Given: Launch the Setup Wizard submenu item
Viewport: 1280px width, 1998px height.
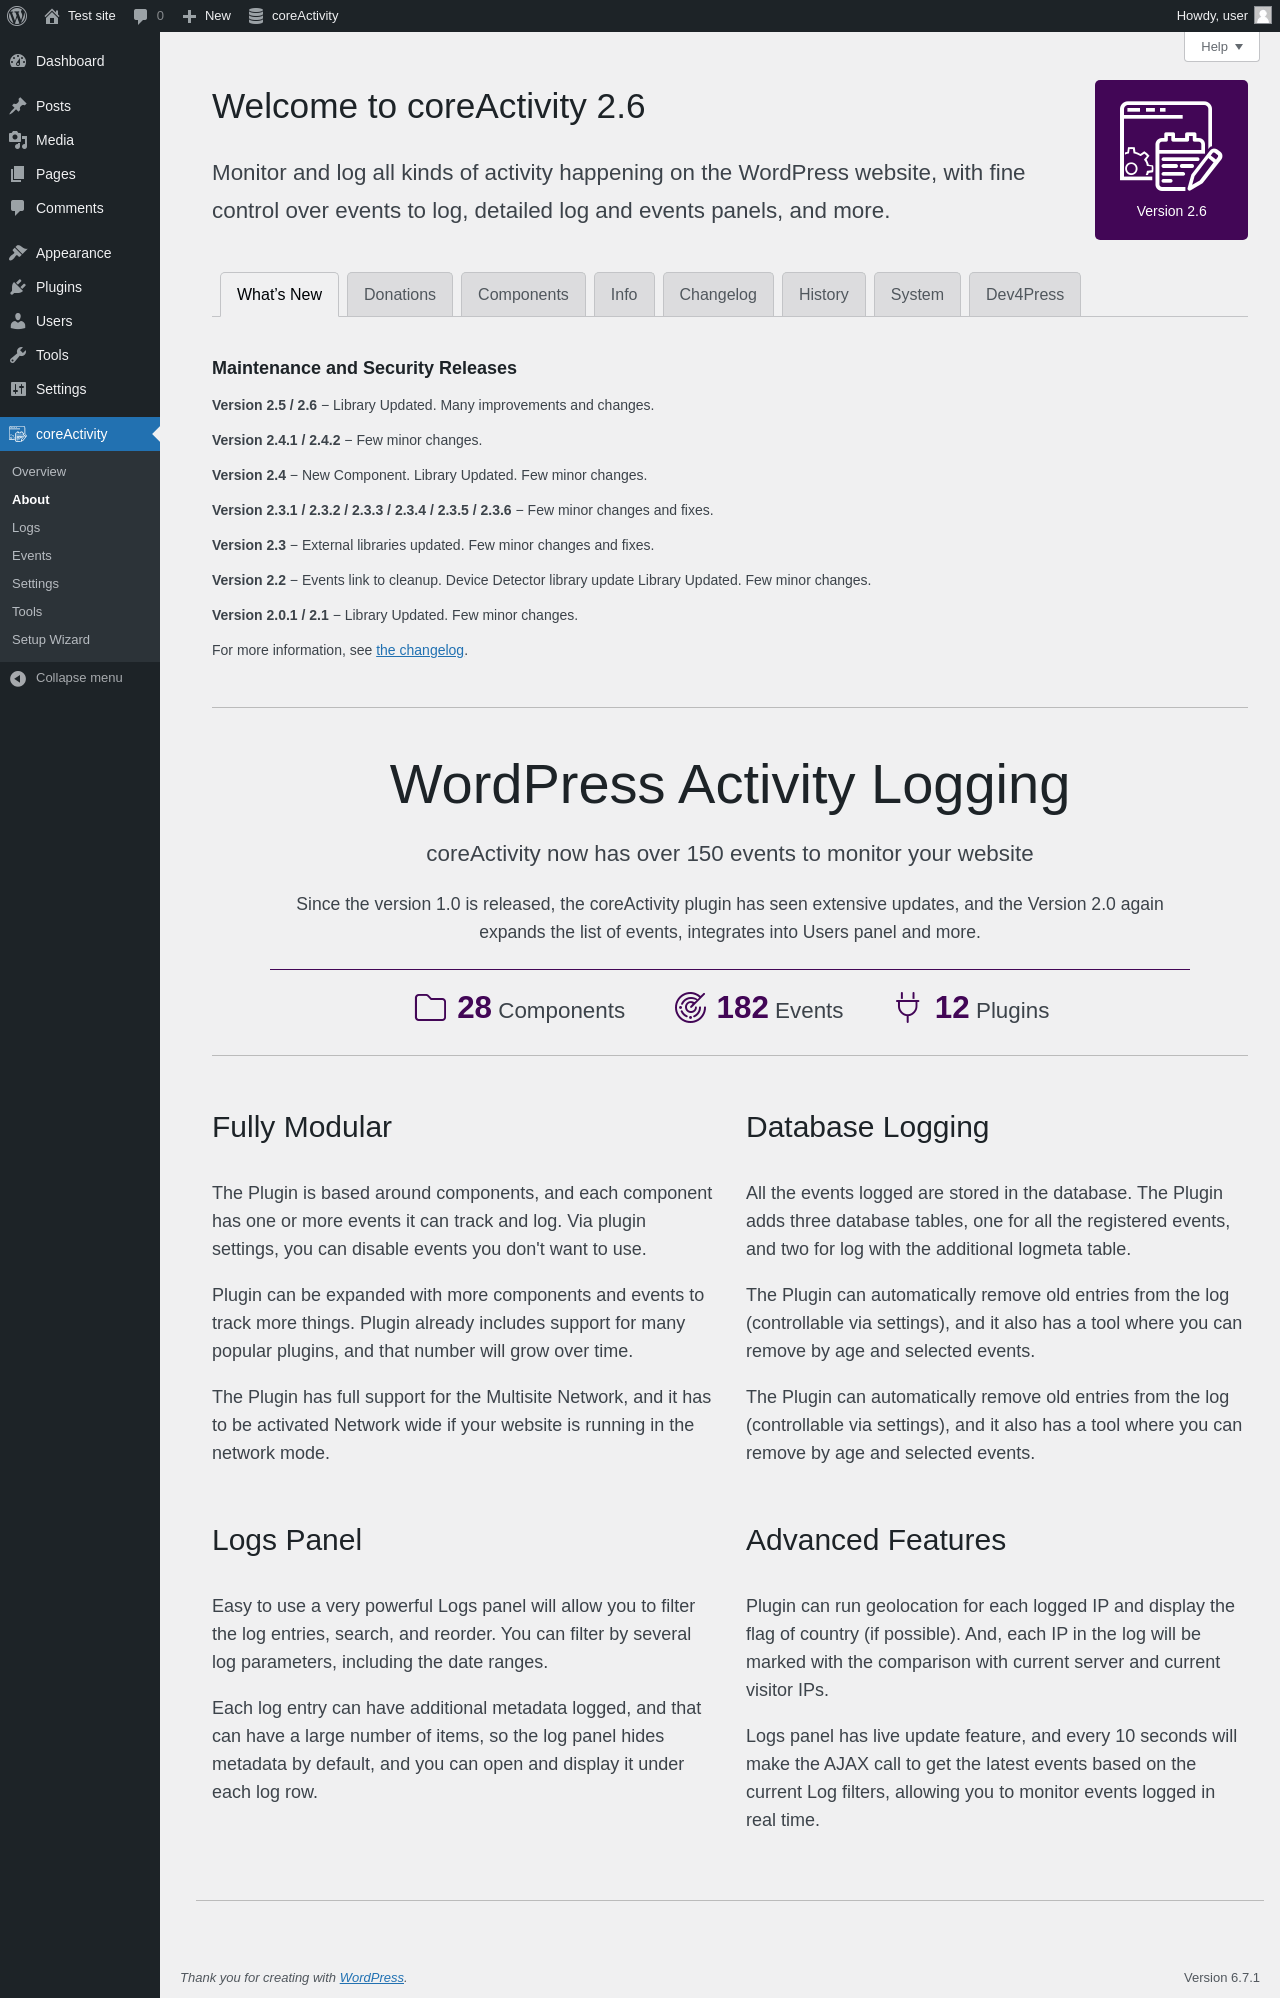Looking at the screenshot, I should point(51,640).
